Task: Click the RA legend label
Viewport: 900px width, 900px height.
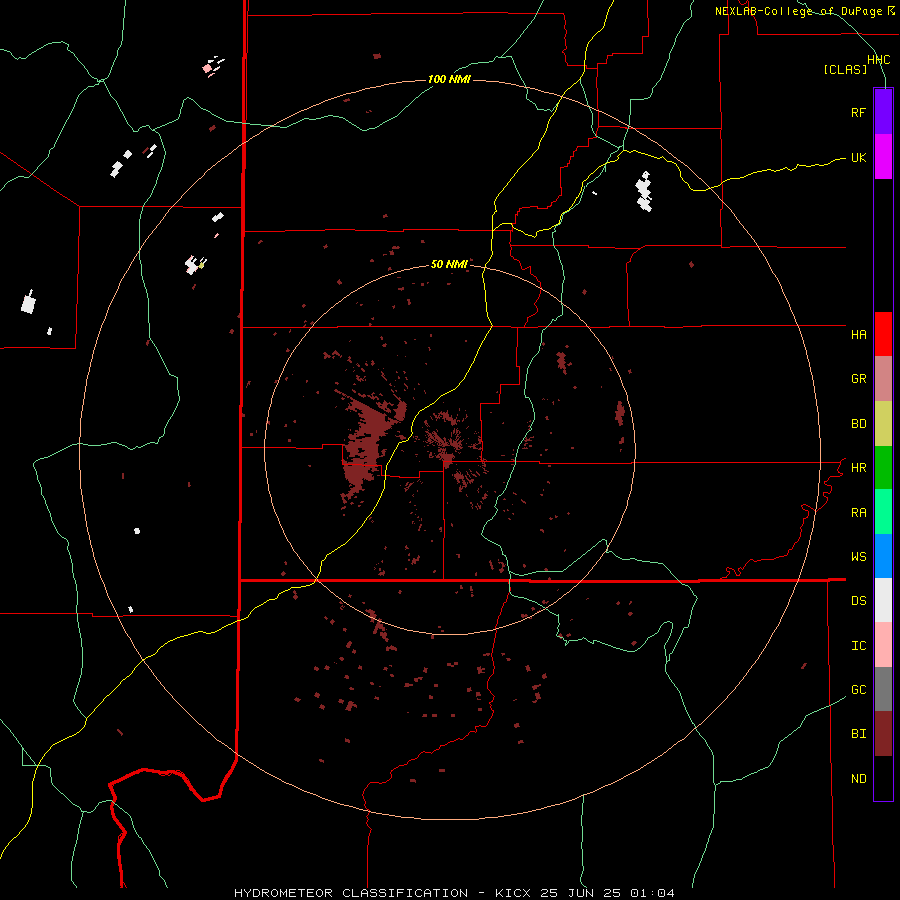Action: (858, 513)
